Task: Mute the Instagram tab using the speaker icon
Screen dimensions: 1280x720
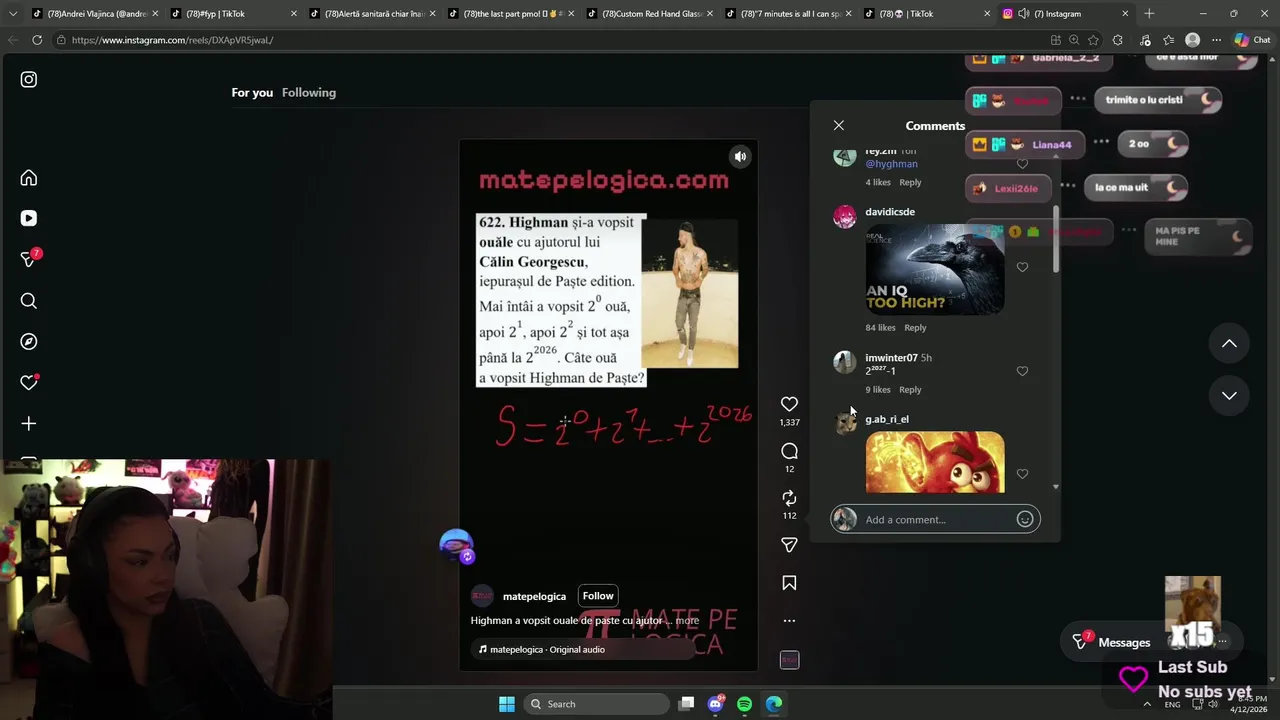Action: (1023, 14)
